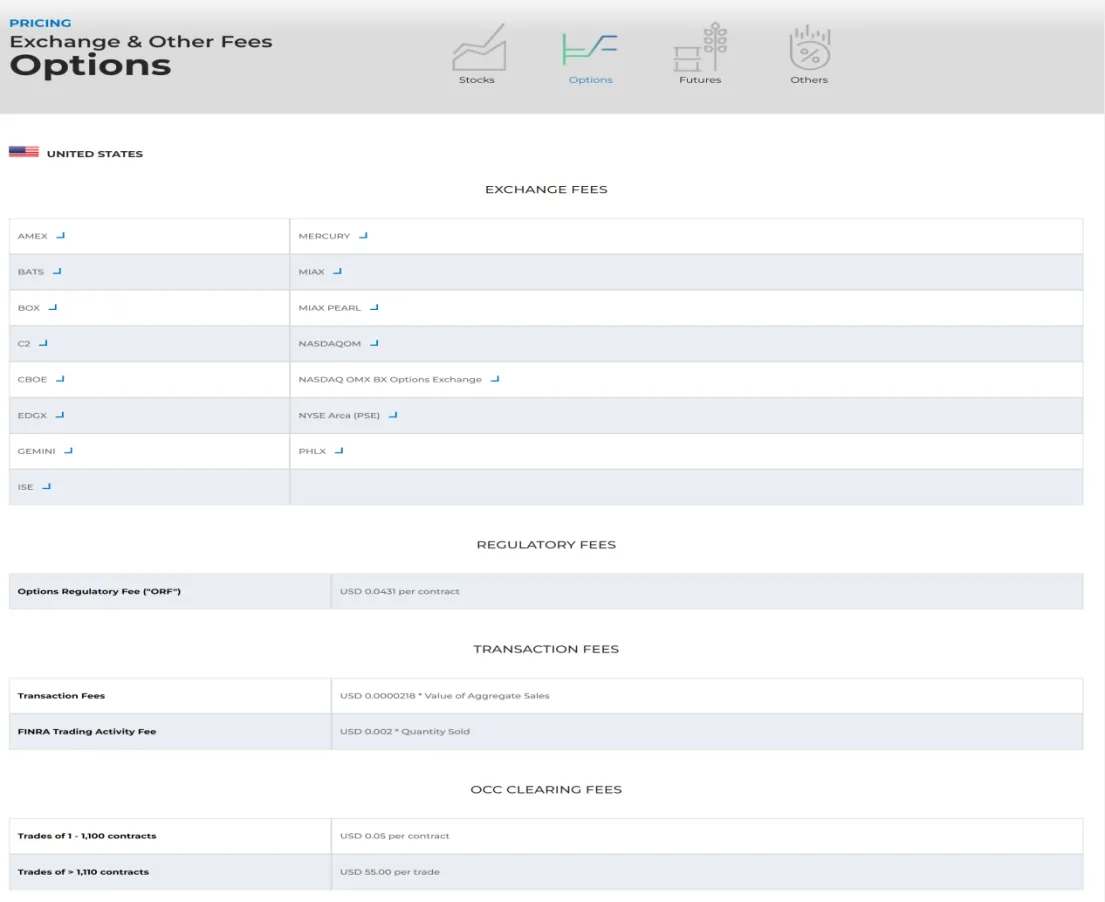Screen dimensions: 1105x902
Task: Click the EXCHANGE FEES heading
Action: (546, 189)
